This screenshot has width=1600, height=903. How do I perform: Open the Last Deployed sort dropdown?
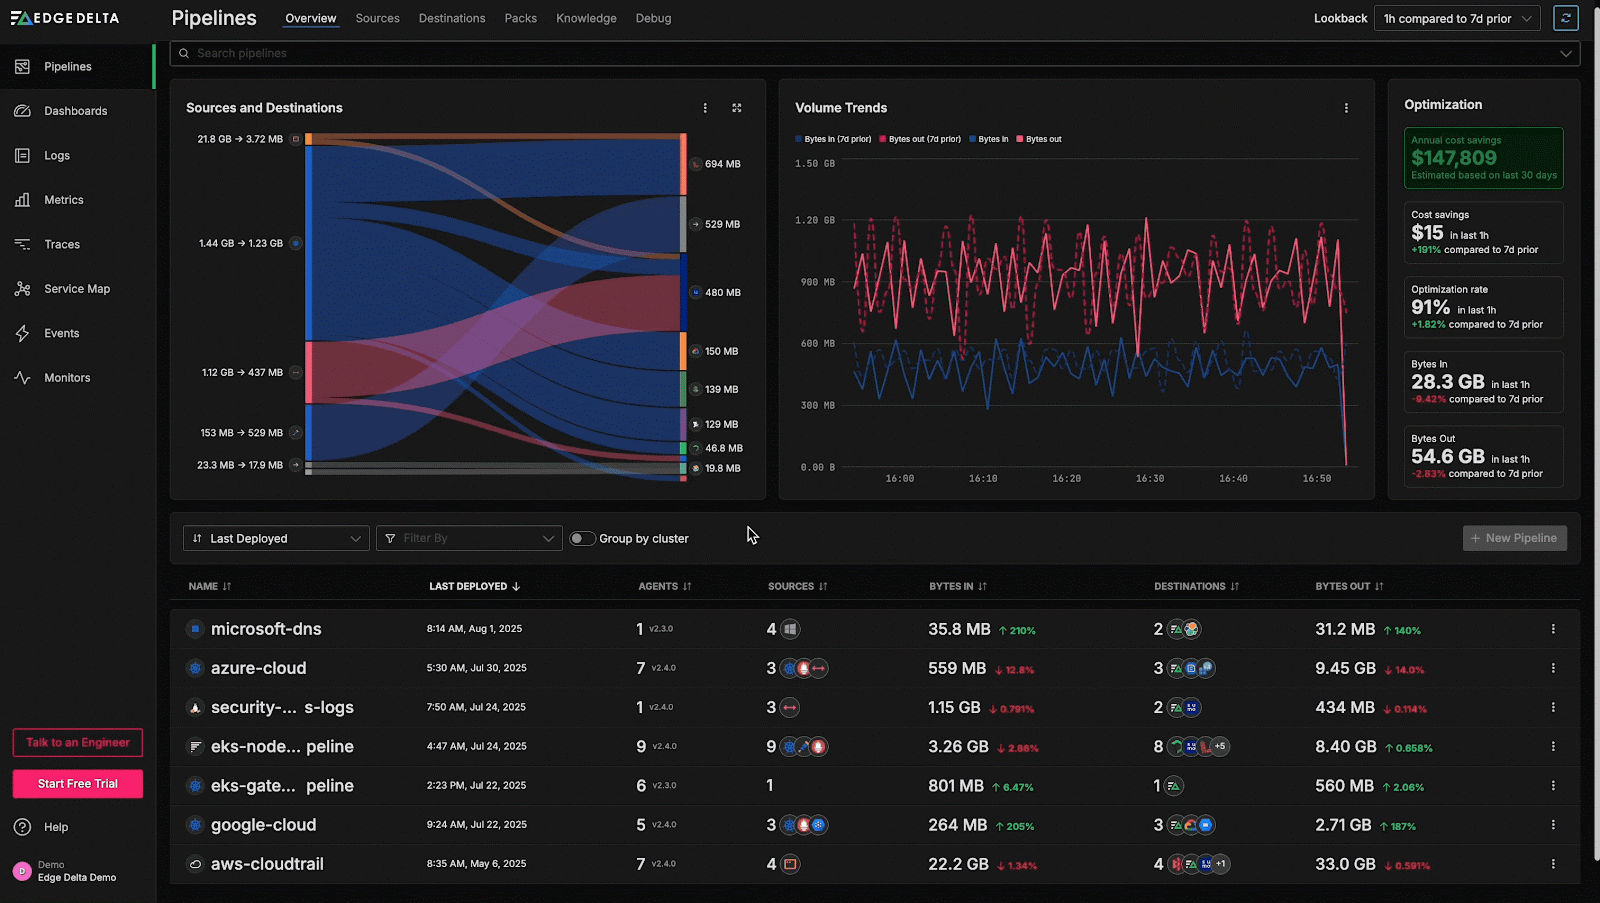click(276, 538)
